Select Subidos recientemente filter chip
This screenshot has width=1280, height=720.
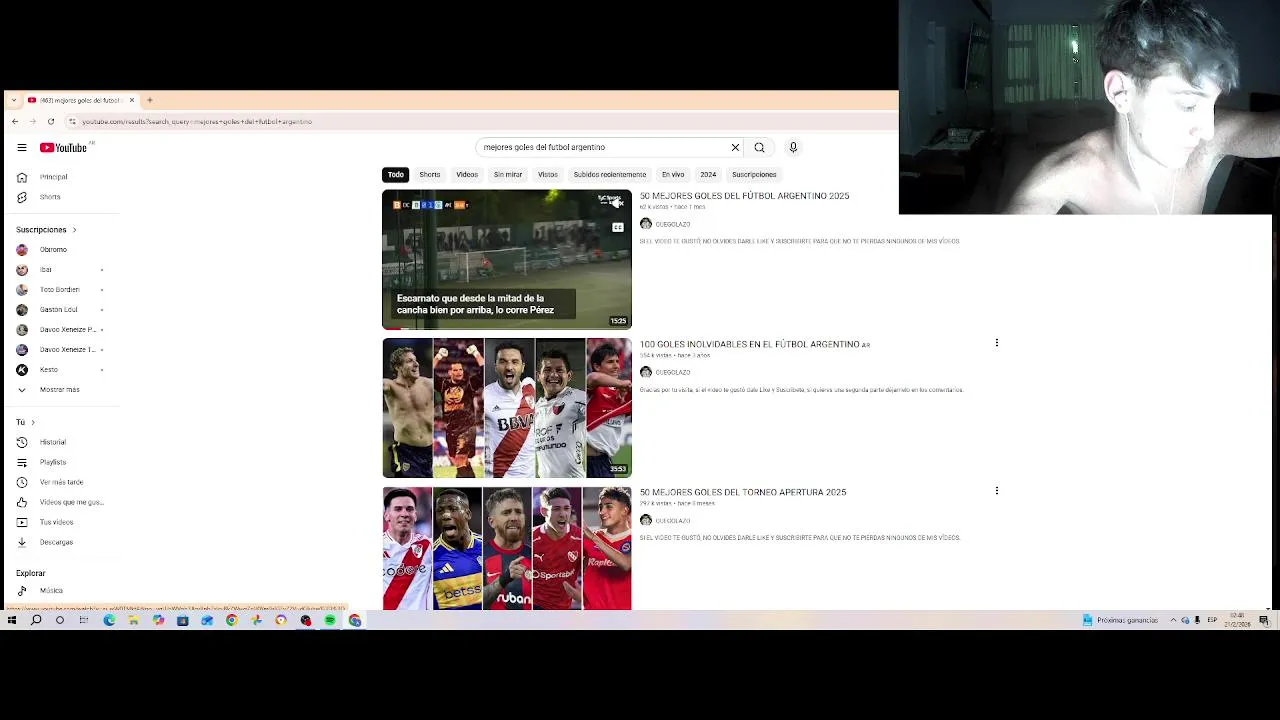pos(610,175)
